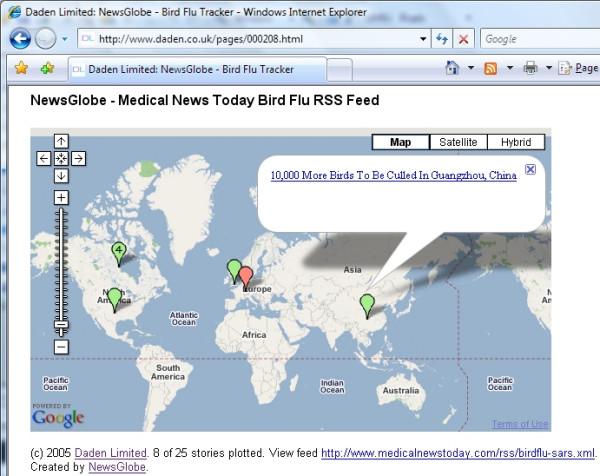Pan the map left with arrow
The height and width of the screenshot is (476, 600).
pos(44,159)
